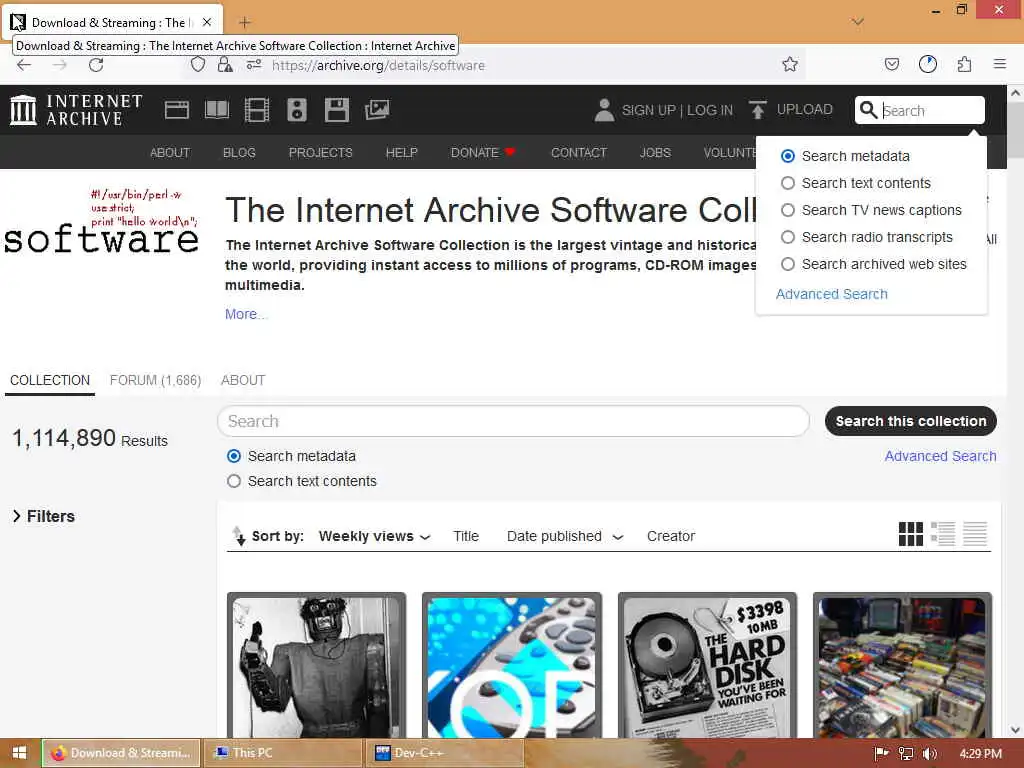Toggle sort direction arrow icon
Viewport: 1024px width, 768px height.
[239, 536]
